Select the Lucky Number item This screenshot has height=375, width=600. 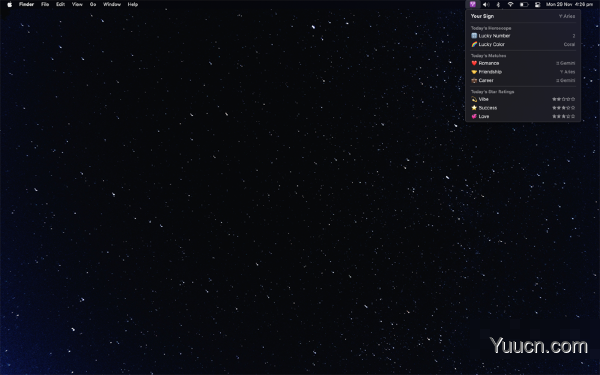tap(523, 36)
